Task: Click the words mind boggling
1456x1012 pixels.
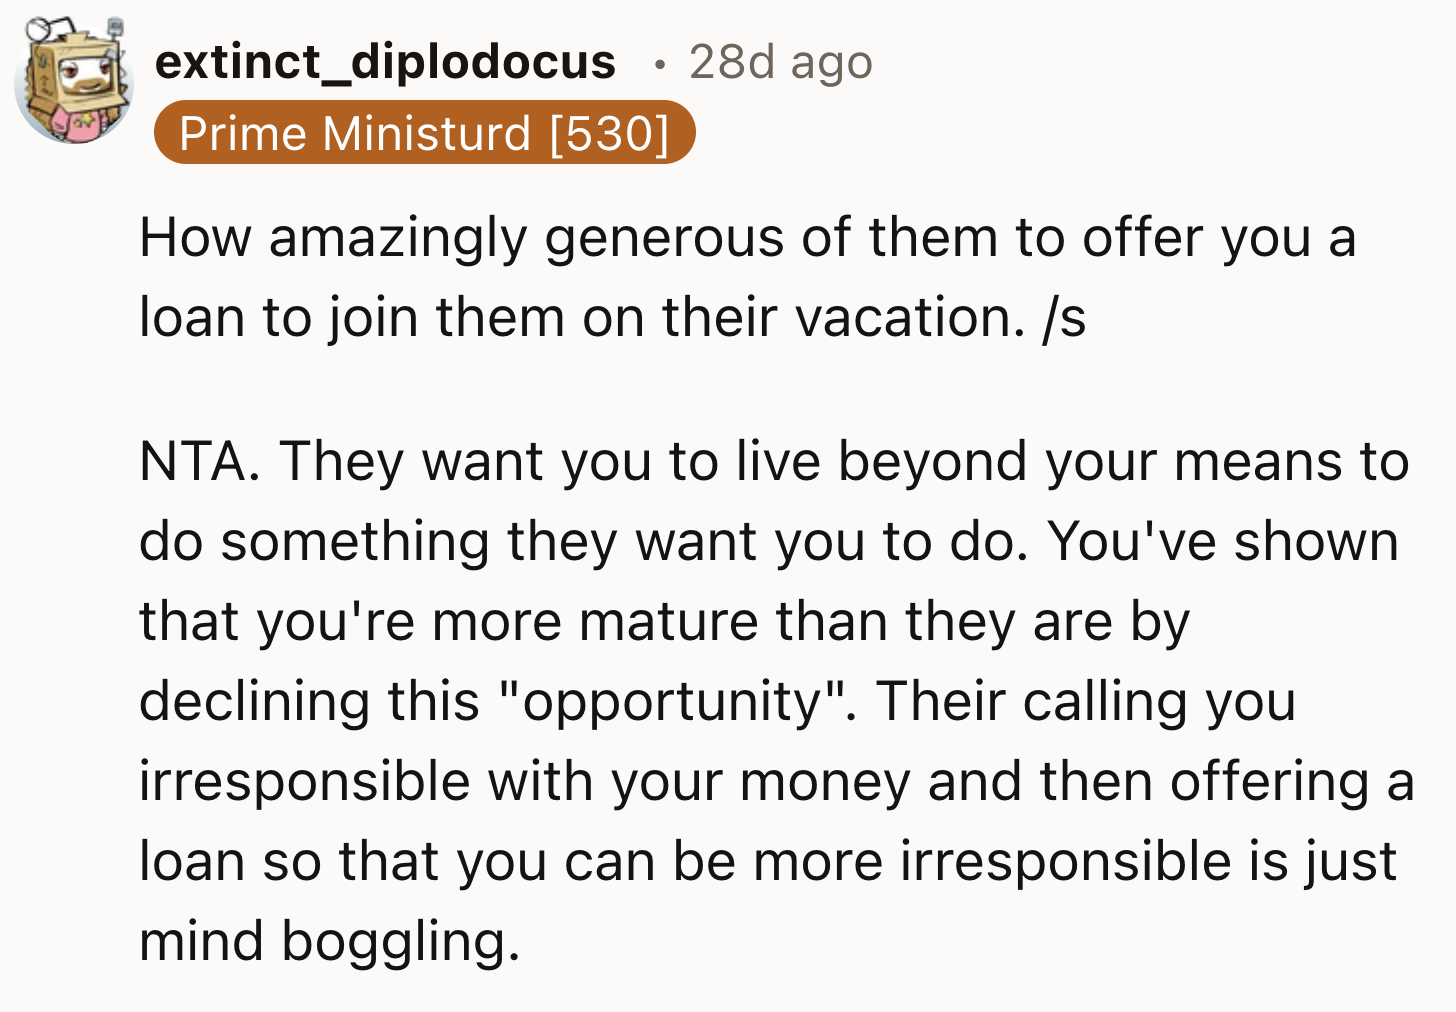Action: coord(329,942)
